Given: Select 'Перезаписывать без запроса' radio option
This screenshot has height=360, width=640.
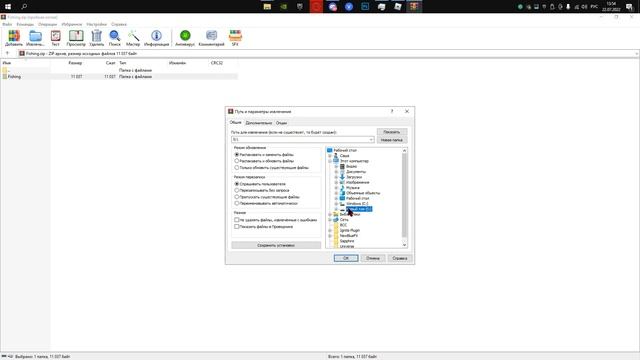Looking at the screenshot, I should [x=237, y=191].
